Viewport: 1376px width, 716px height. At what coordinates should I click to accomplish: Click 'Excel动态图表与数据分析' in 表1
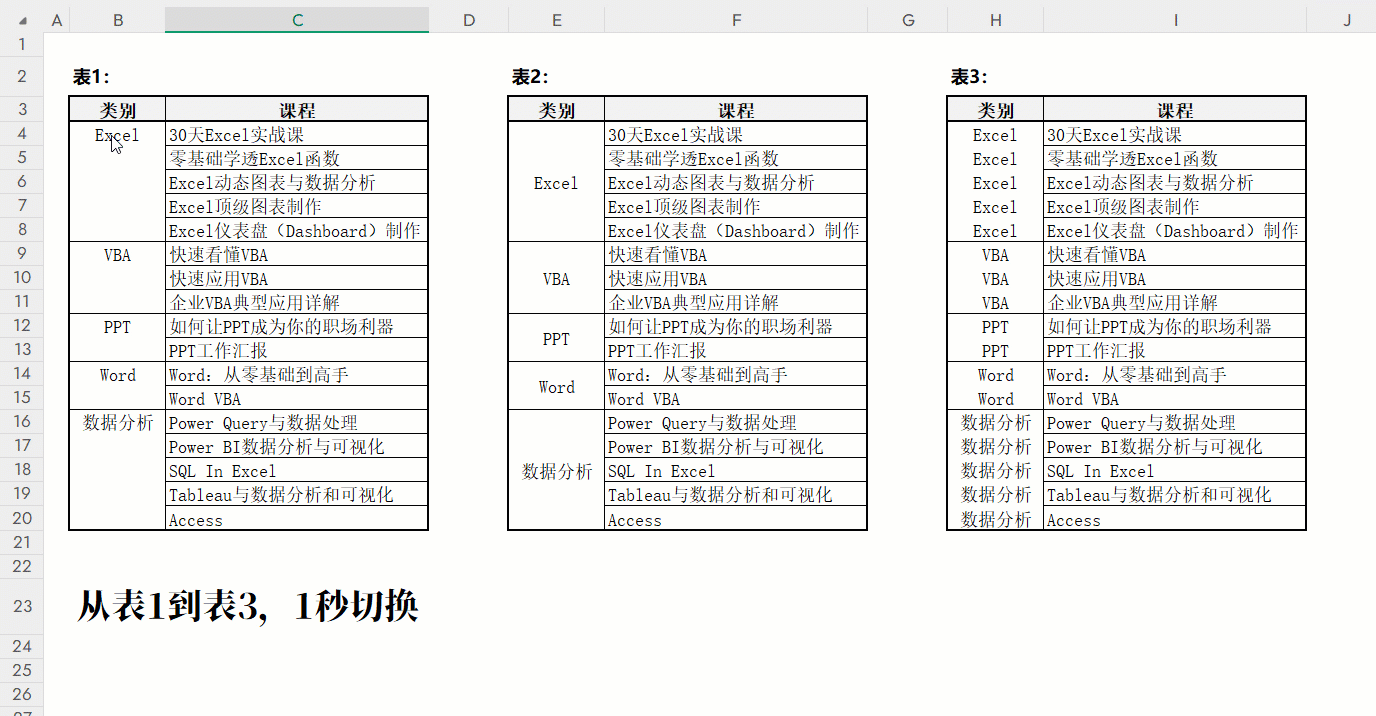click(x=297, y=182)
